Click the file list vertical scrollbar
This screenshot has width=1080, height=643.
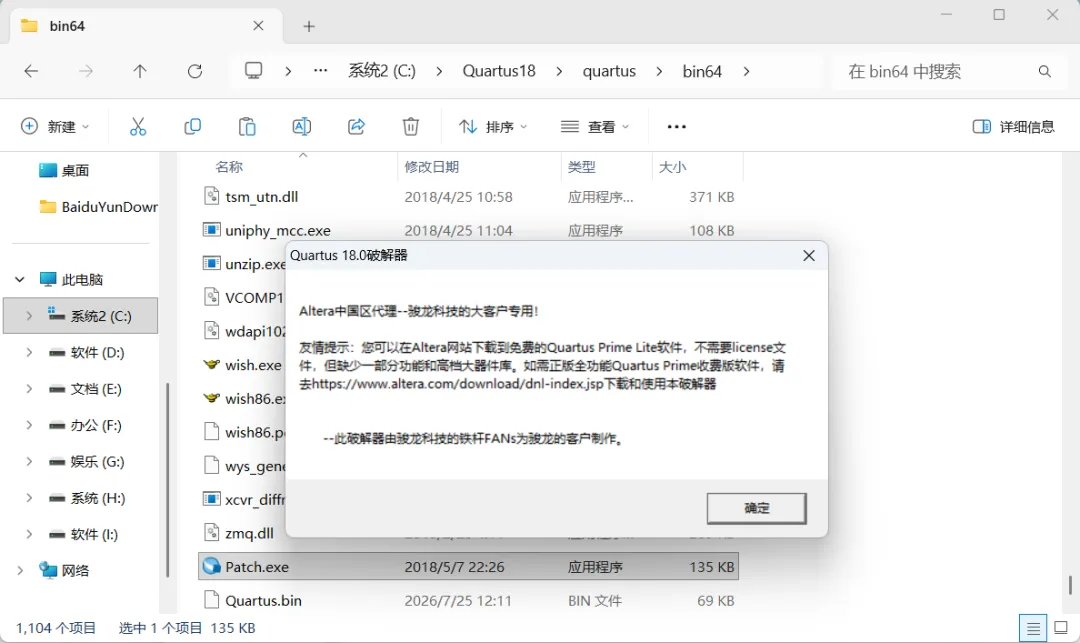pyautogui.click(x=1070, y=584)
